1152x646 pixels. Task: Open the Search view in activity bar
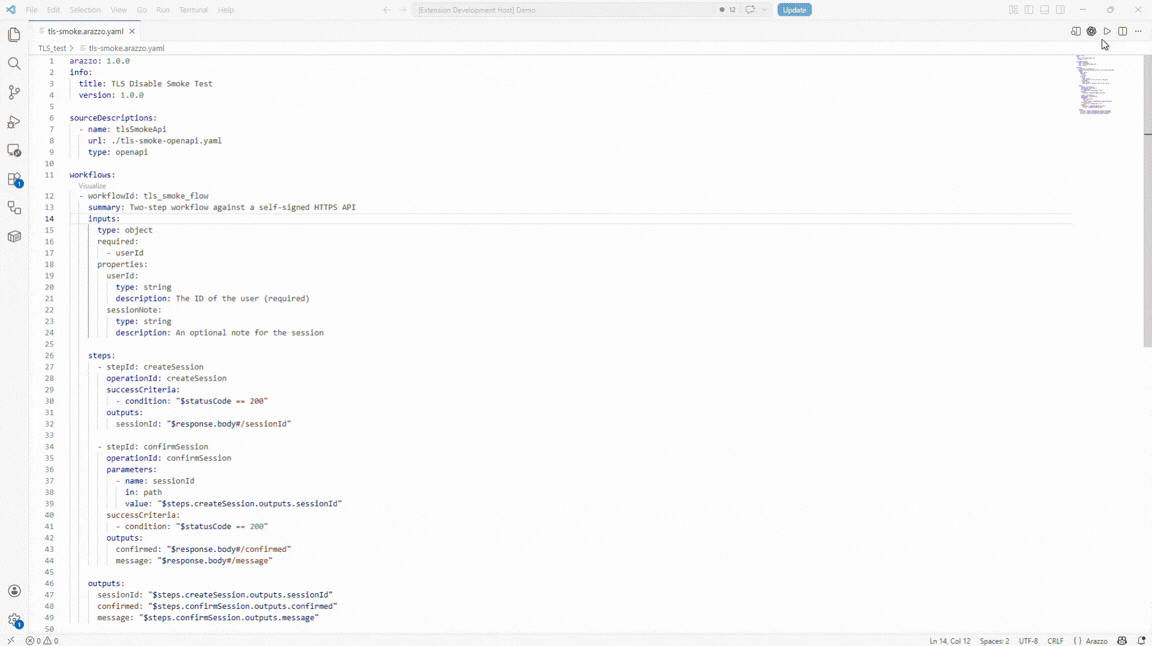pyautogui.click(x=14, y=64)
